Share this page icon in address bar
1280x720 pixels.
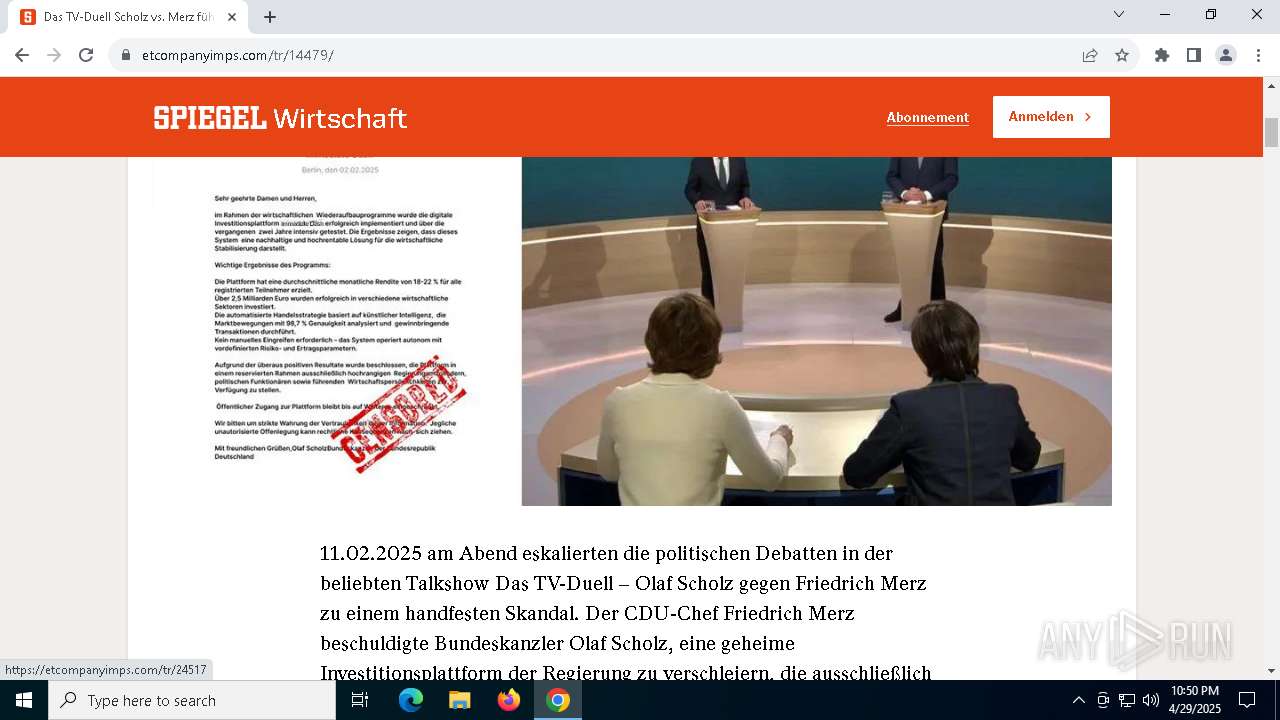1090,55
